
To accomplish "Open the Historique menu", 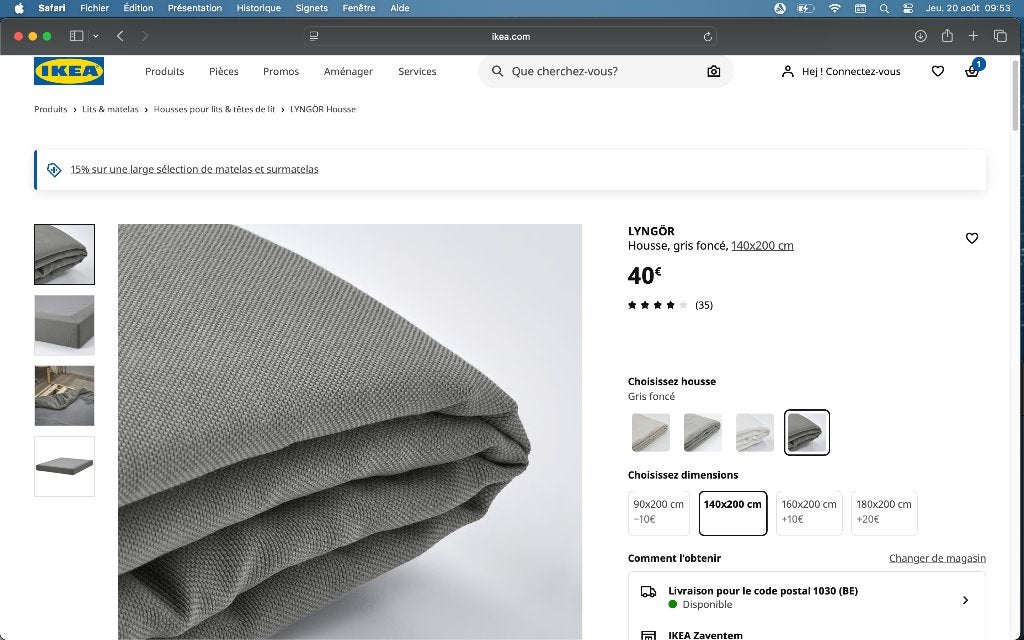I will pos(259,8).
